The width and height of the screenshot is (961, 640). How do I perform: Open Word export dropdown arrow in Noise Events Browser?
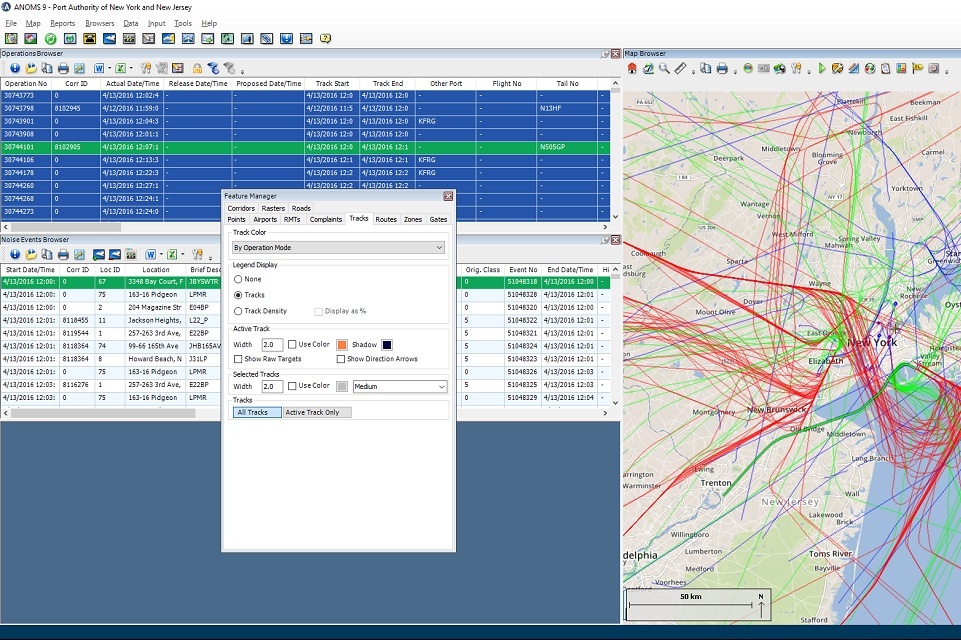point(161,254)
